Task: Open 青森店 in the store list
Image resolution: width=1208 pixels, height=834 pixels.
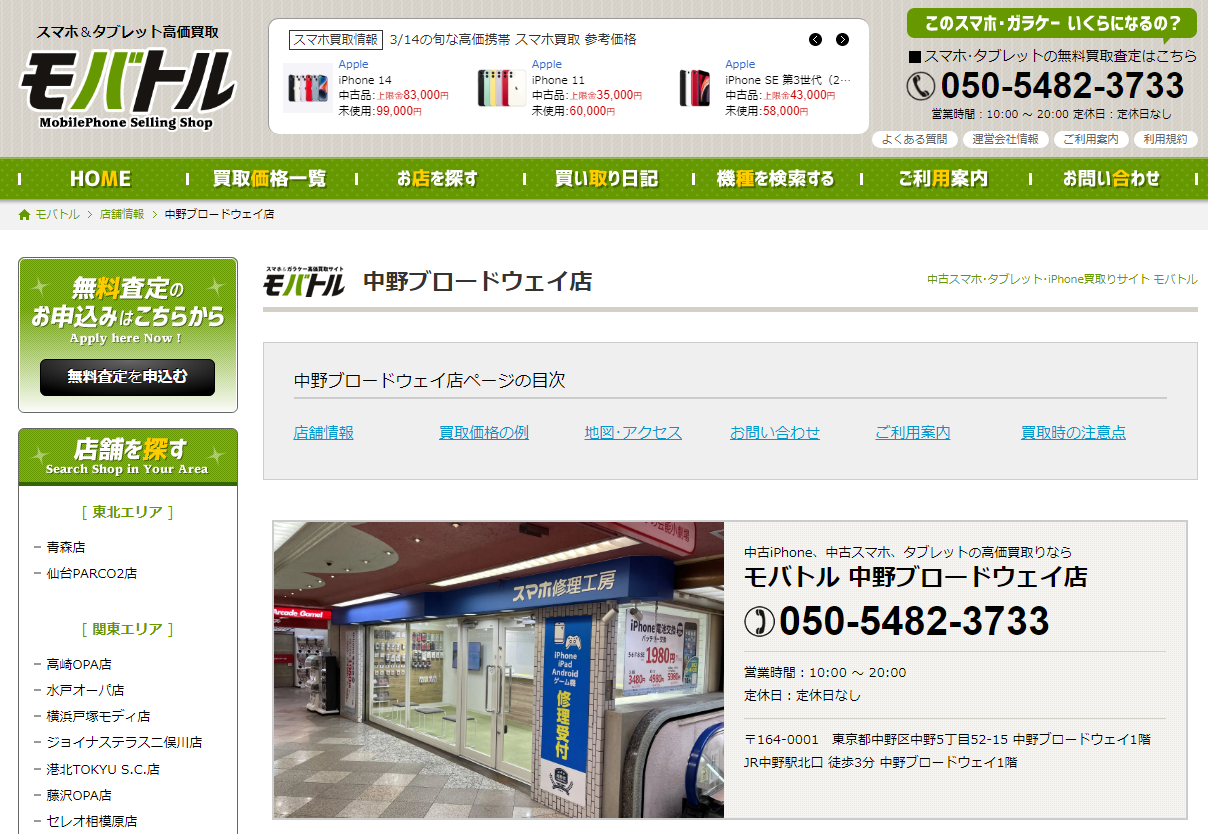Action: [66, 548]
